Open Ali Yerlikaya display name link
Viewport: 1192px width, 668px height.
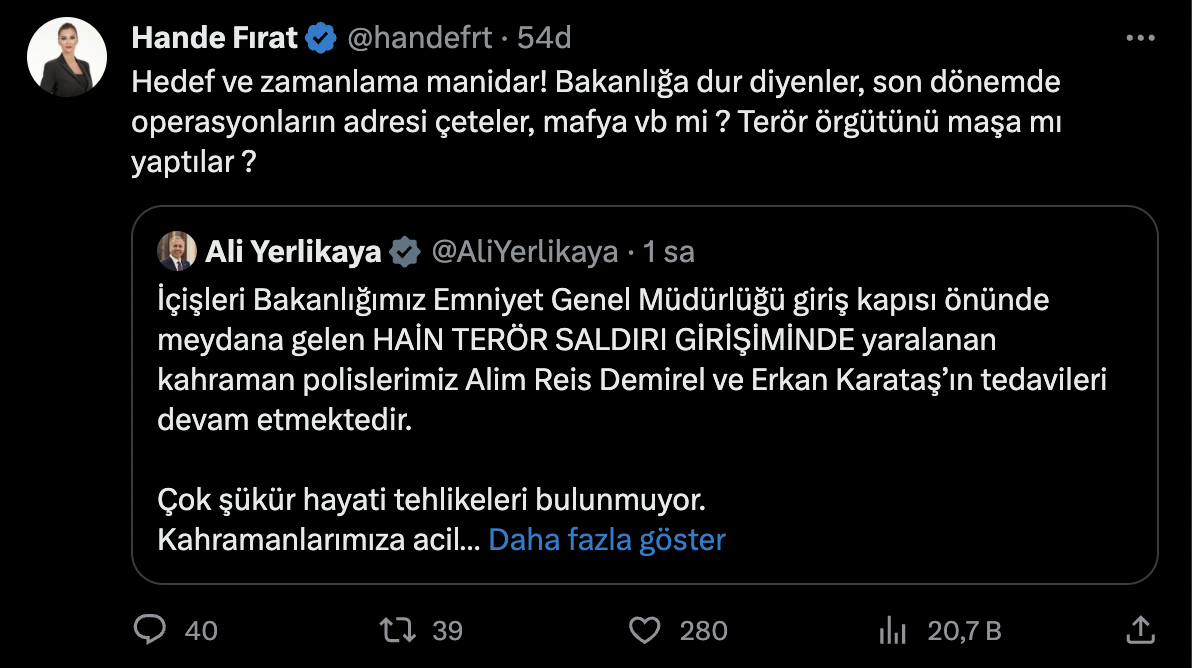(293, 252)
